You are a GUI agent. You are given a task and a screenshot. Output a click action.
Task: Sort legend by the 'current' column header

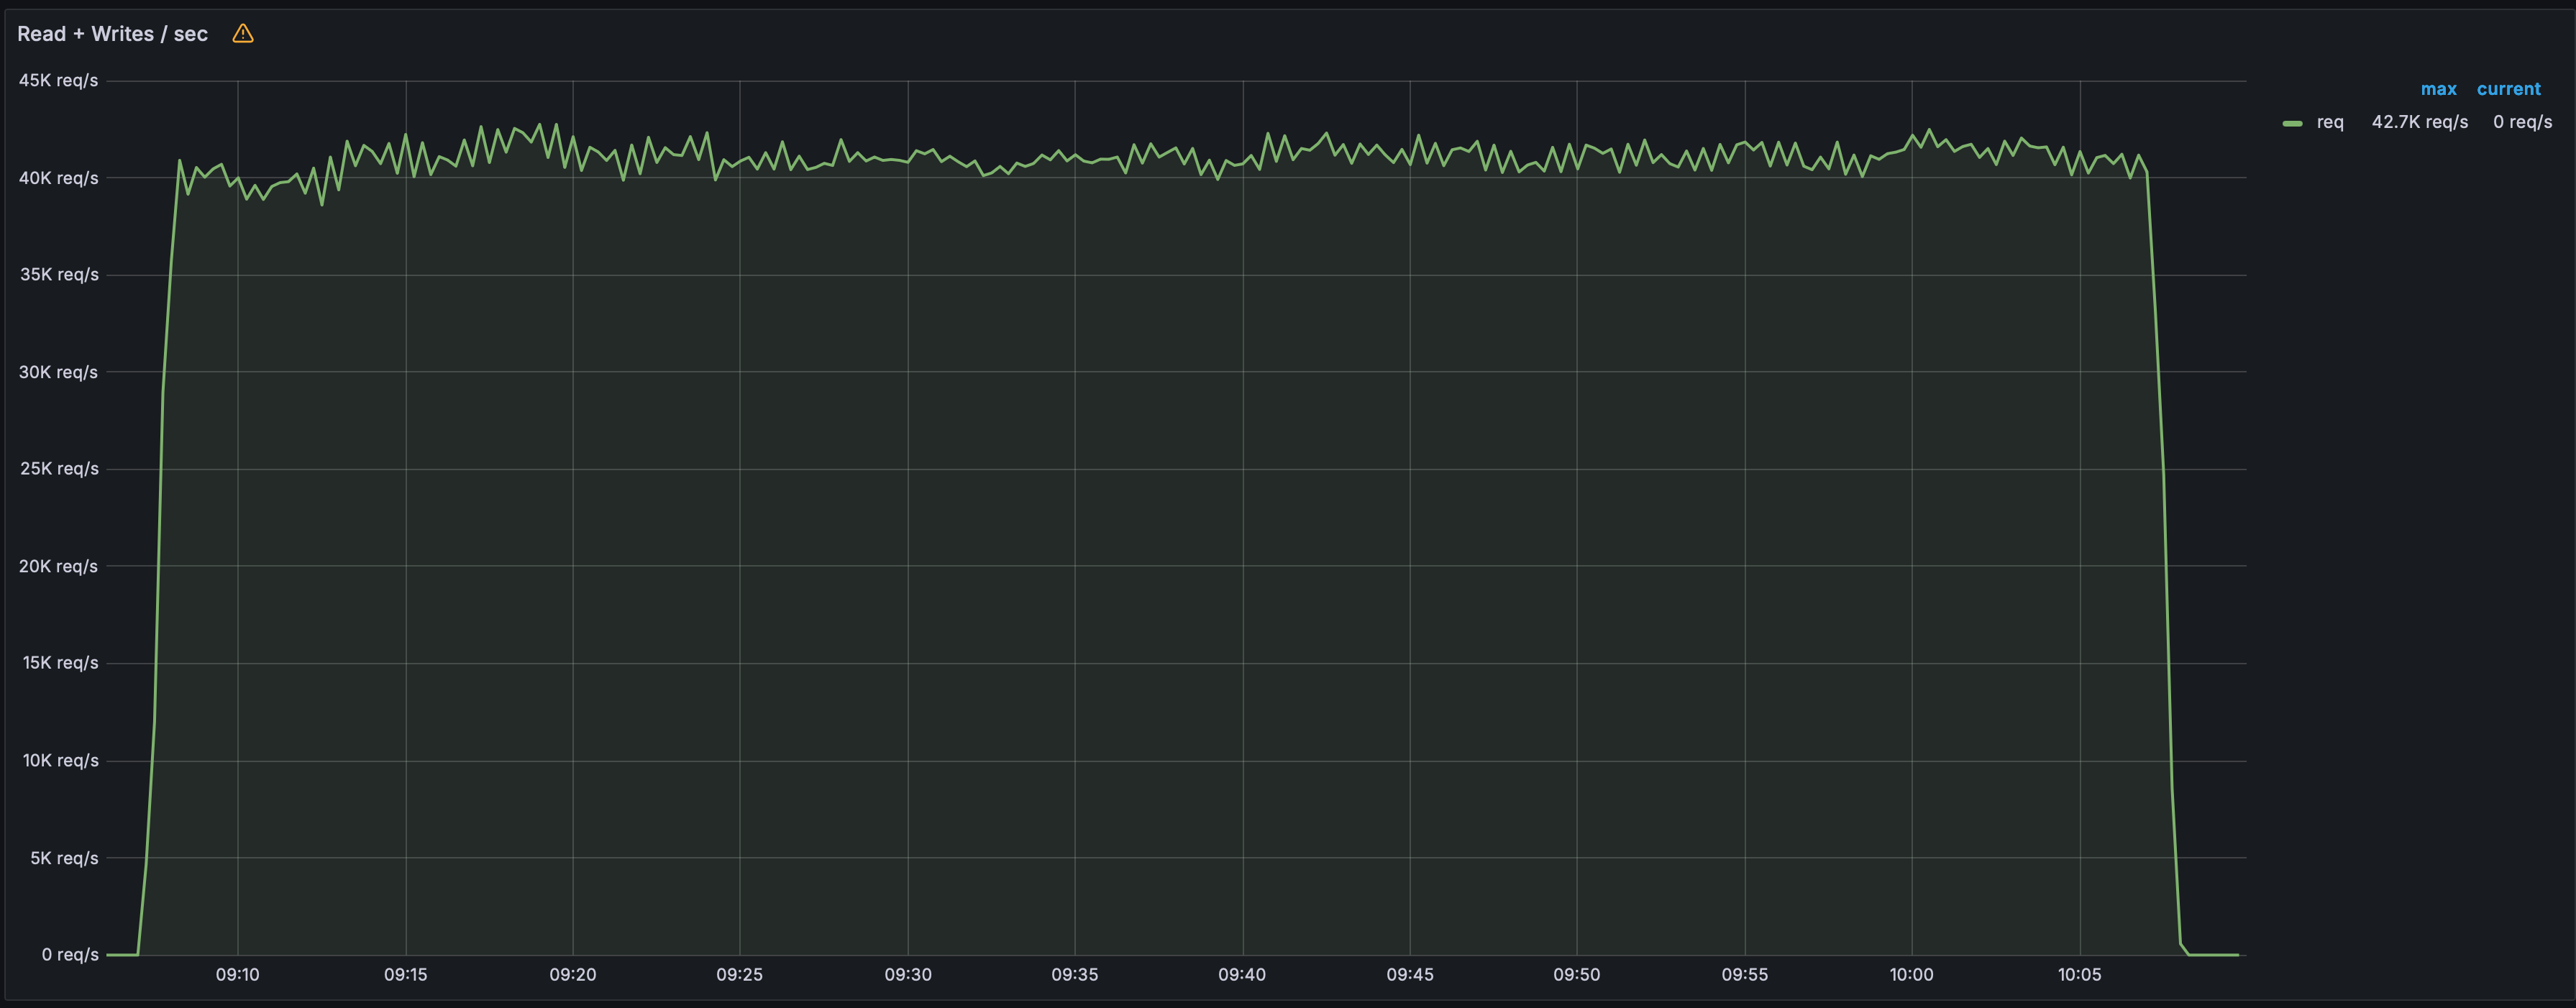tap(2508, 89)
